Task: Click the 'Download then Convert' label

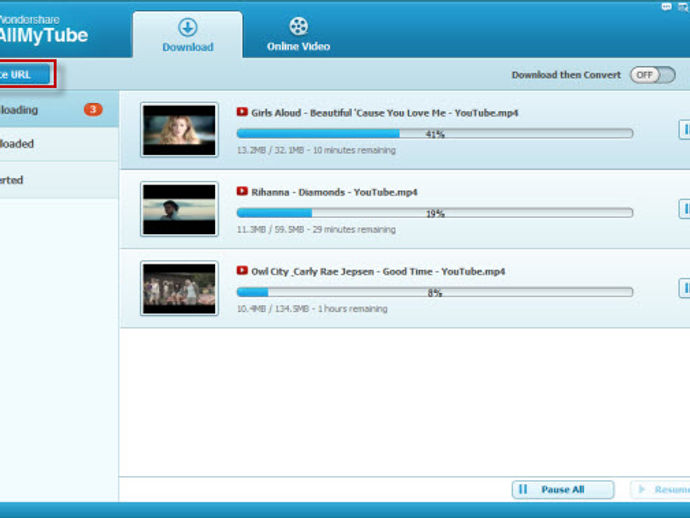Action: (566, 75)
